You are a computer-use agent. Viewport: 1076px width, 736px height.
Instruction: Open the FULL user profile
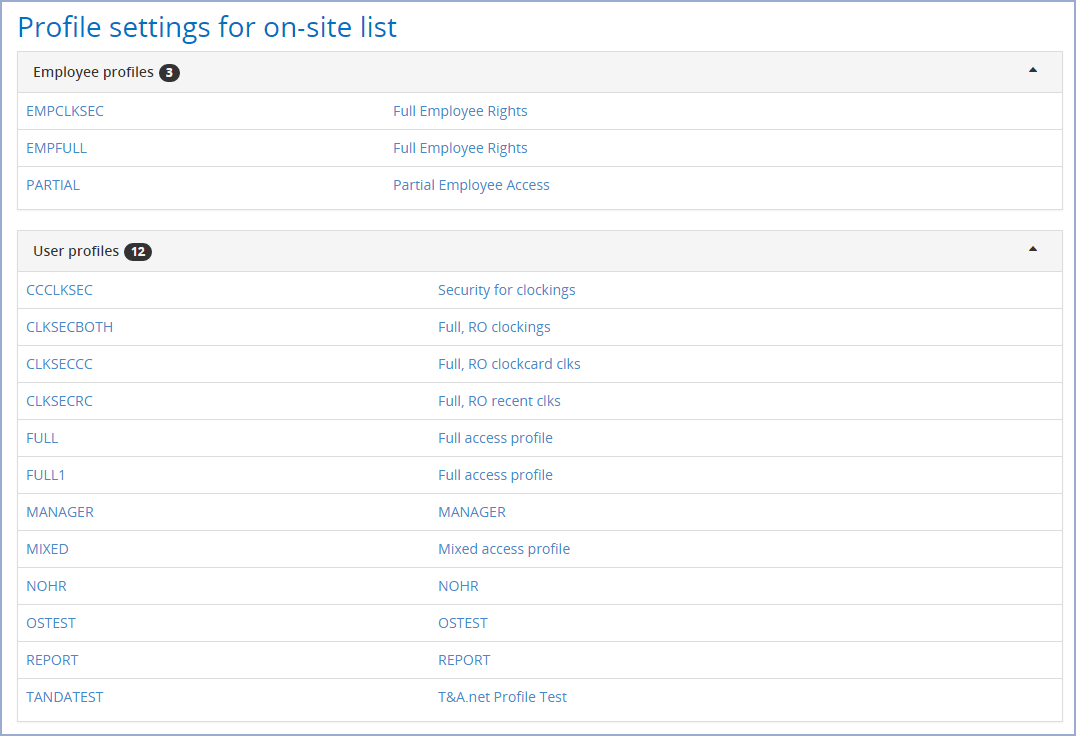42,438
